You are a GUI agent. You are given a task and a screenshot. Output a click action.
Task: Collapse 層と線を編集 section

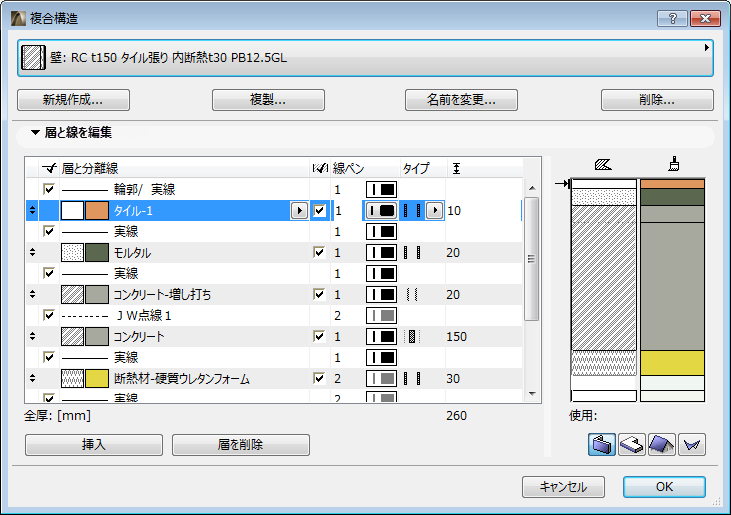(x=35, y=132)
